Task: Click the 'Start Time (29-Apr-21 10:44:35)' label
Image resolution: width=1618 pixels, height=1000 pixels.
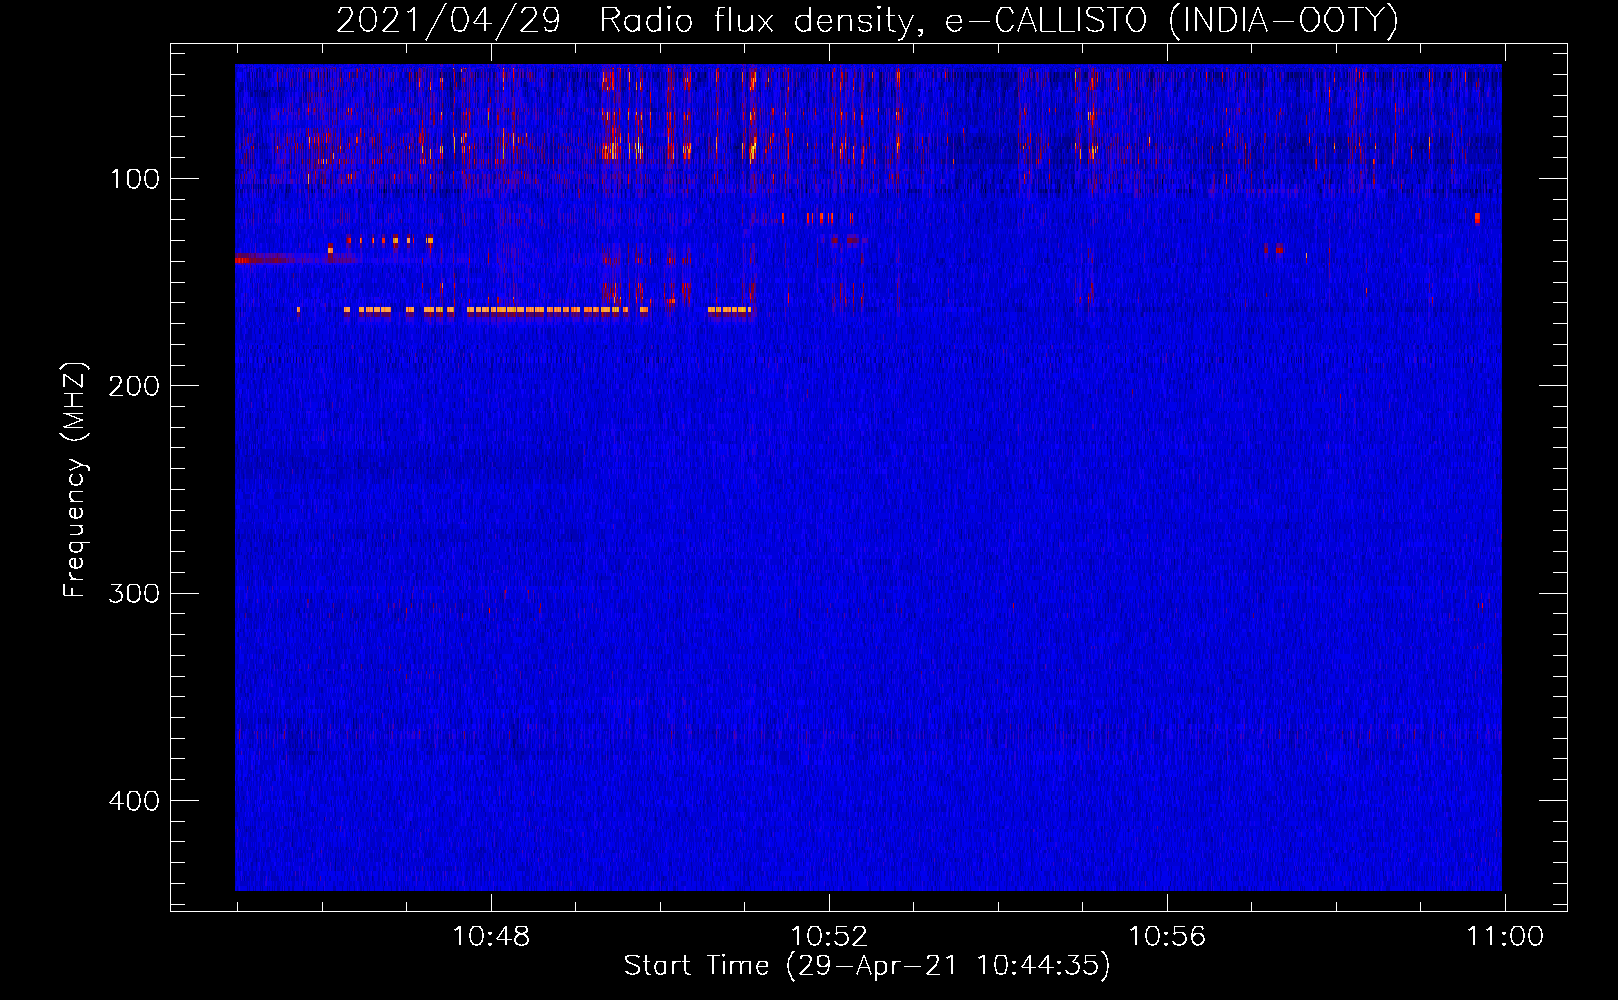Action: pyautogui.click(x=867, y=966)
